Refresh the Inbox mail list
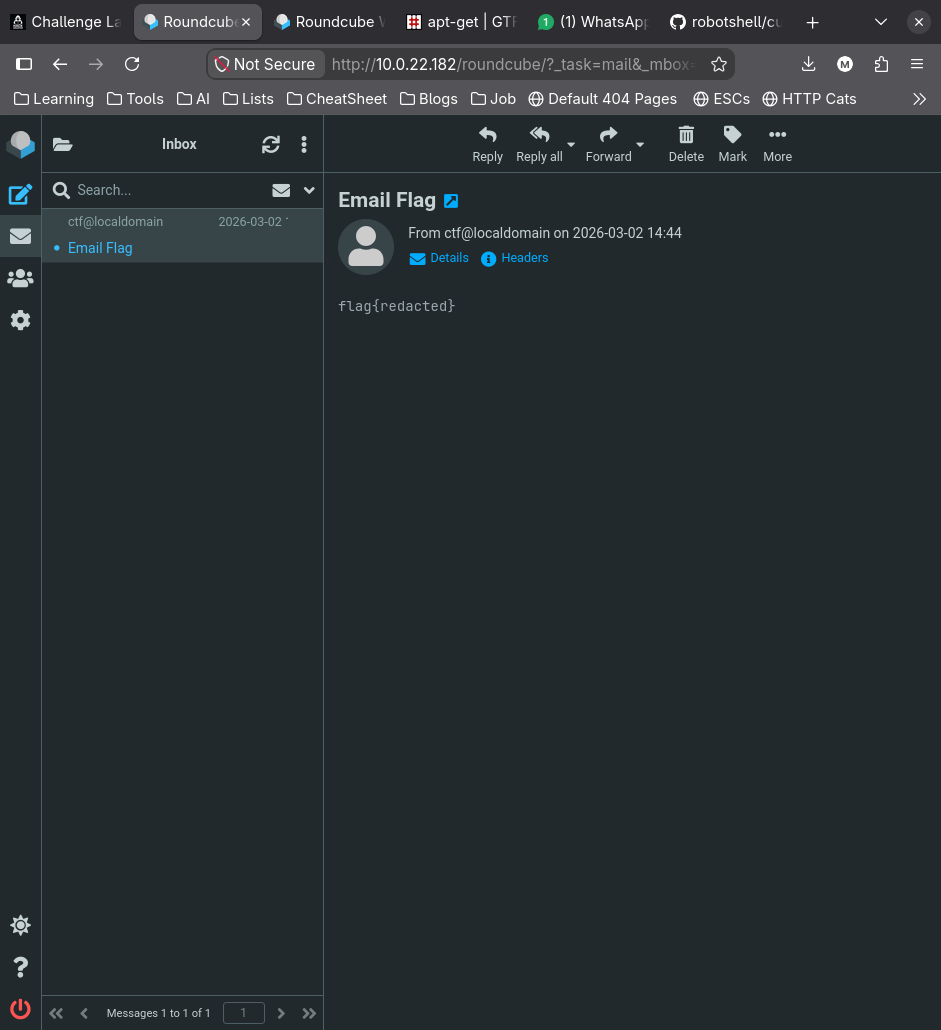 pyautogui.click(x=271, y=145)
